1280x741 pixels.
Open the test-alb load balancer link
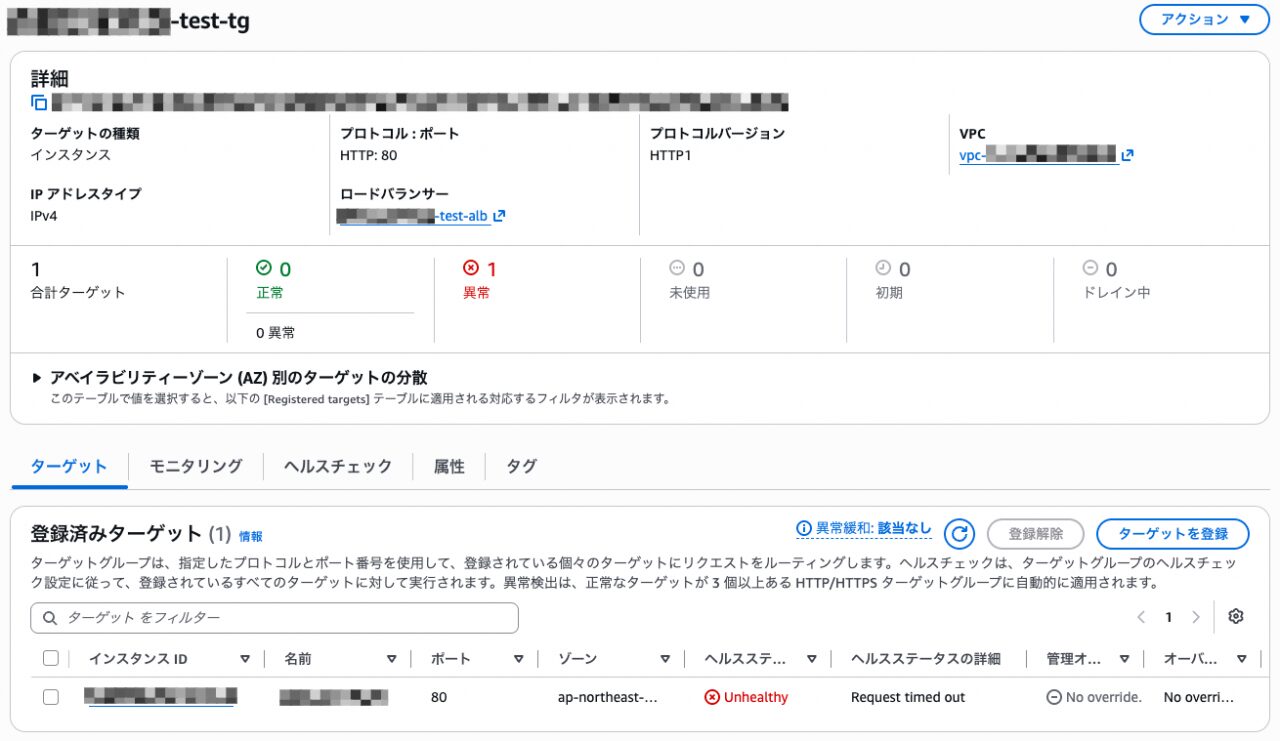(414, 215)
